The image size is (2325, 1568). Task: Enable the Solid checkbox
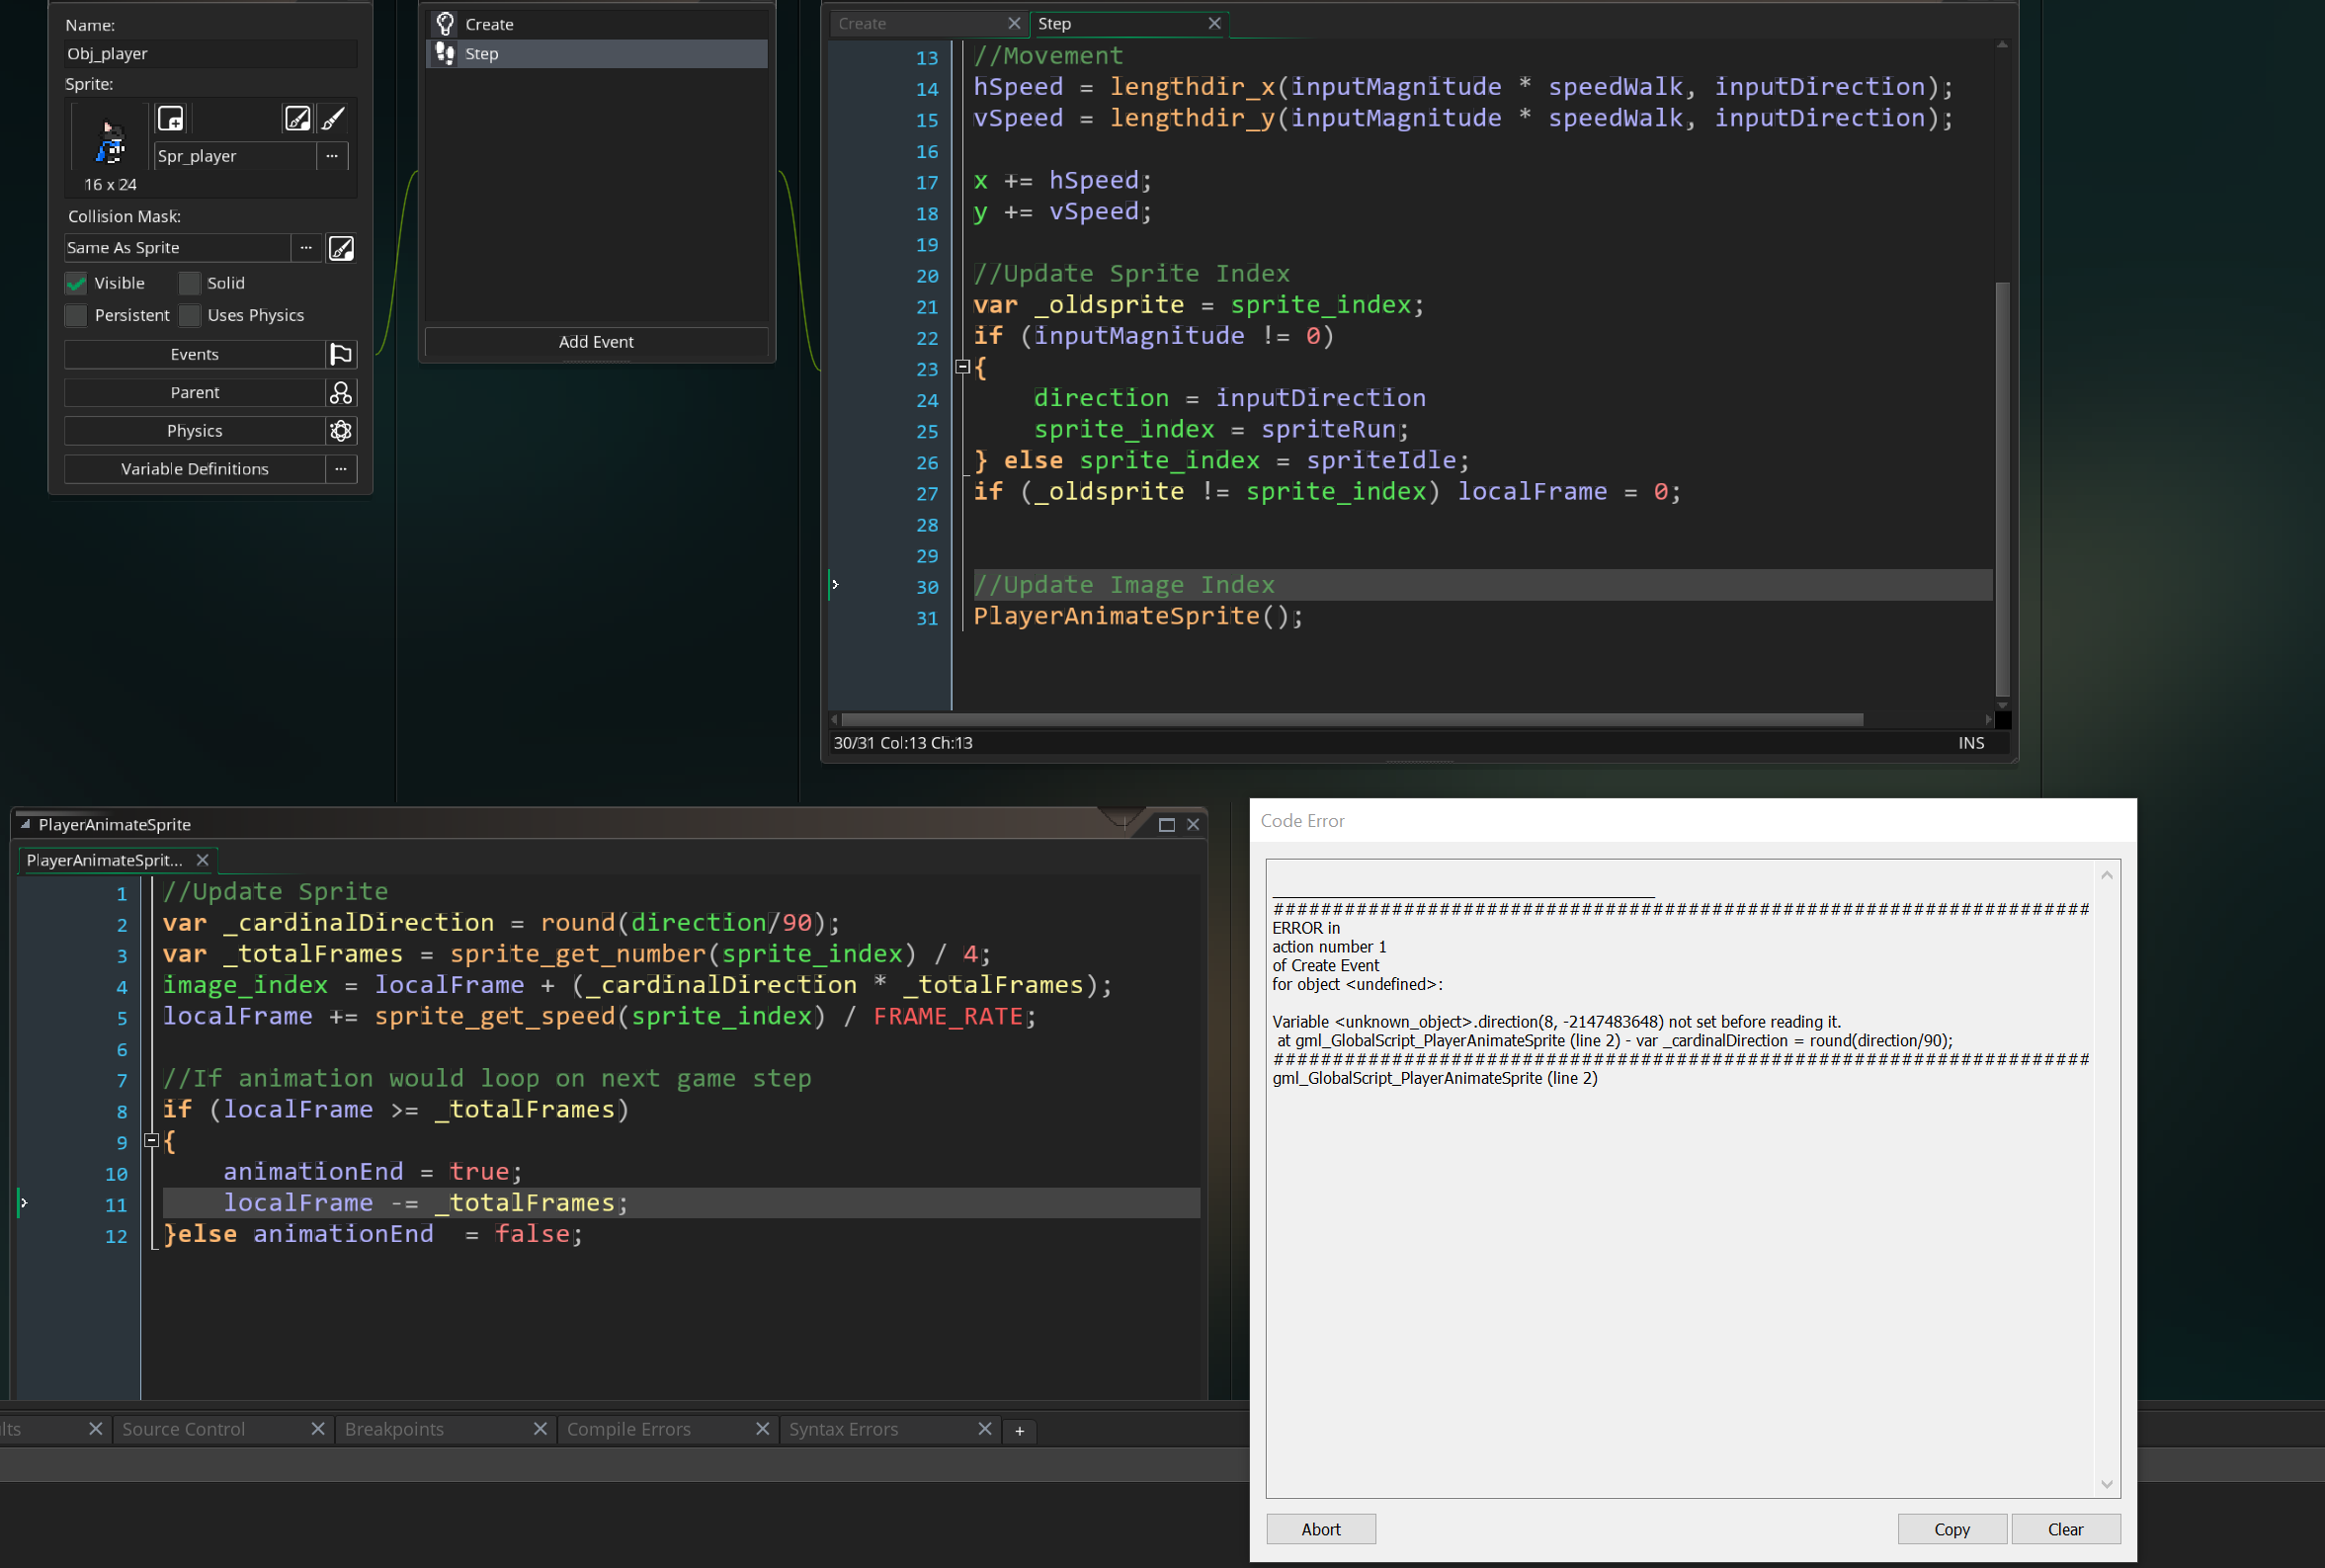pyautogui.click(x=190, y=284)
